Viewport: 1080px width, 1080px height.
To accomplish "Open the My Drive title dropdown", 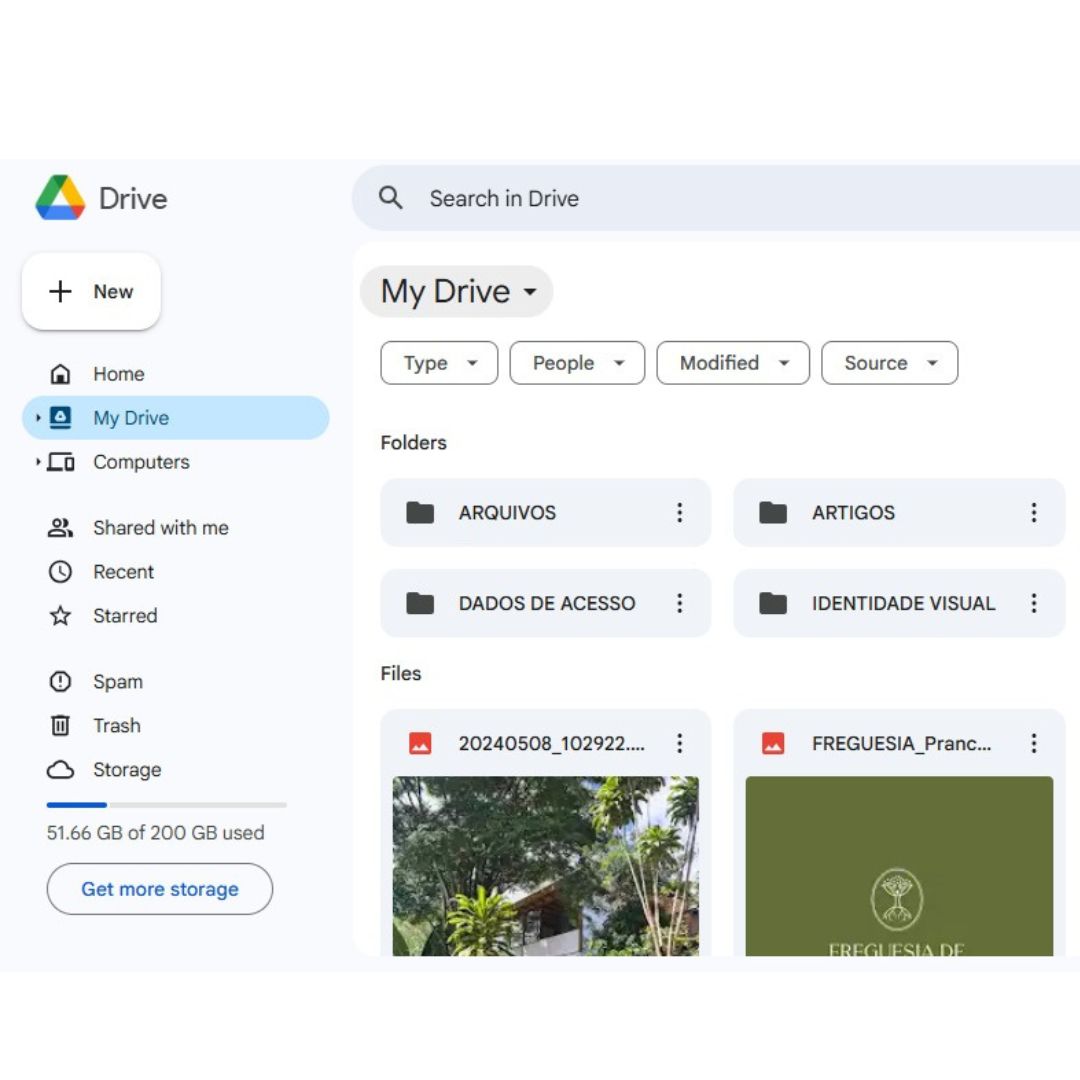I will [457, 291].
